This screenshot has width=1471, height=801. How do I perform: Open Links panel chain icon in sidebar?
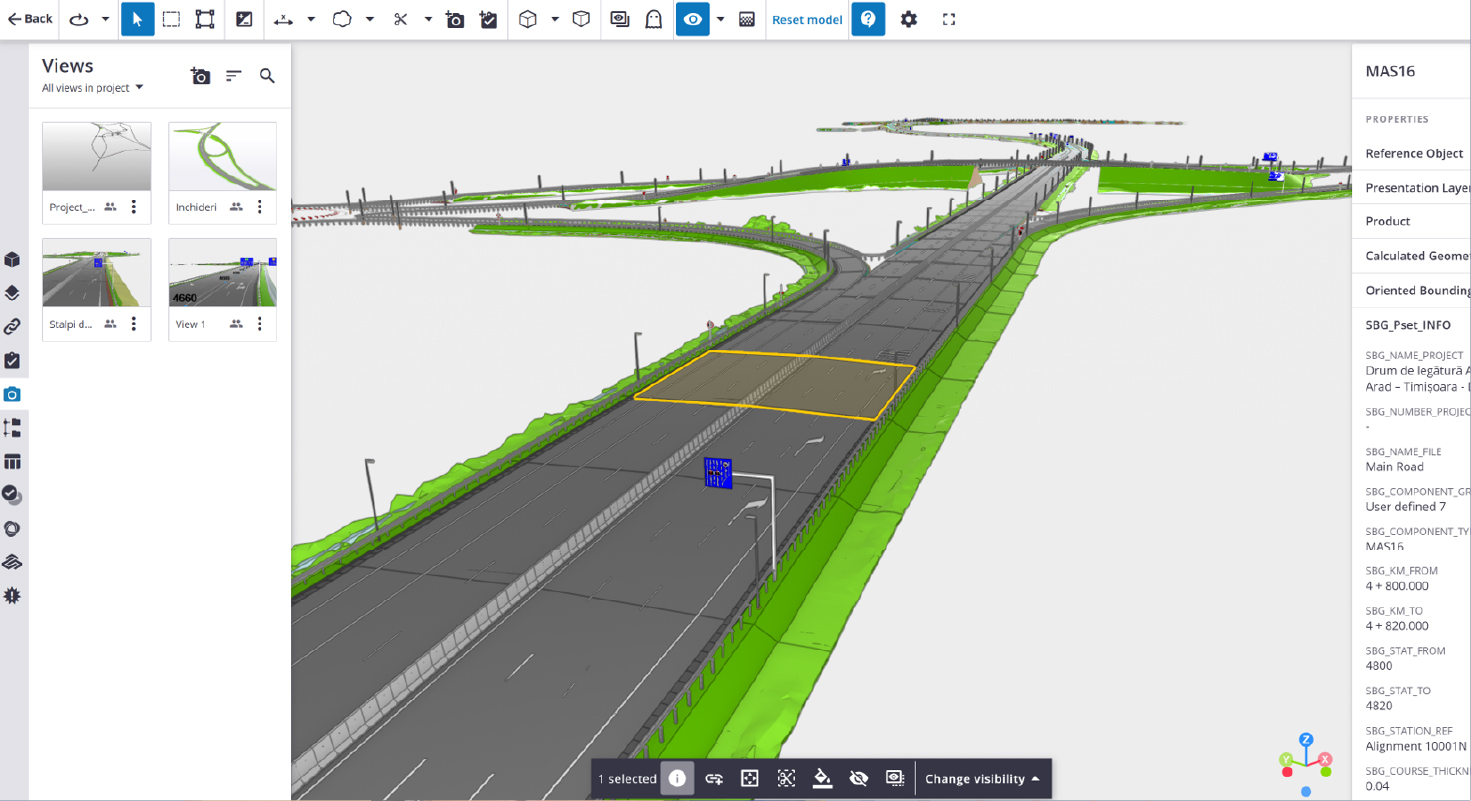pyautogui.click(x=12, y=327)
